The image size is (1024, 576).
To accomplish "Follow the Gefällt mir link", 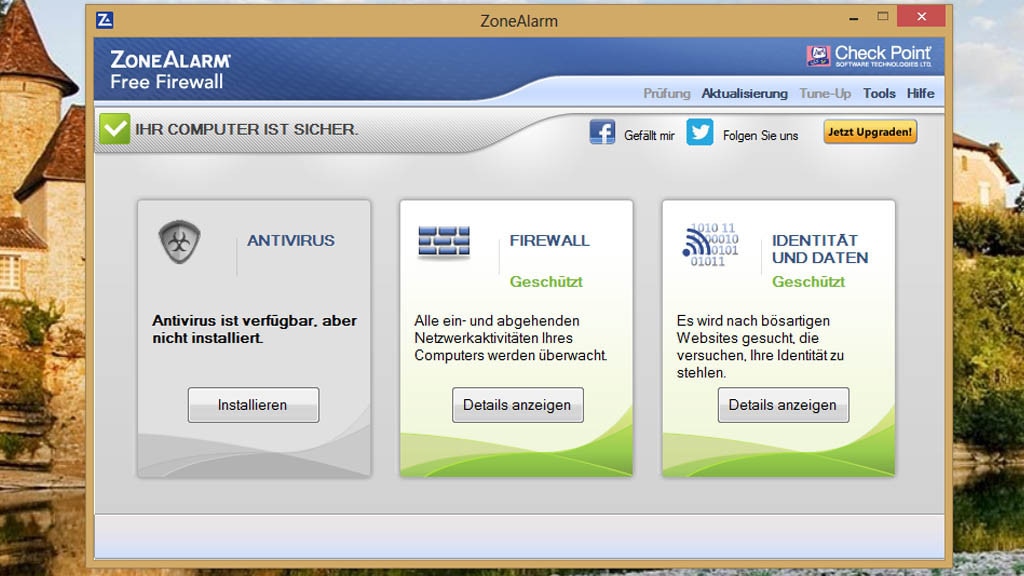I will [x=649, y=135].
